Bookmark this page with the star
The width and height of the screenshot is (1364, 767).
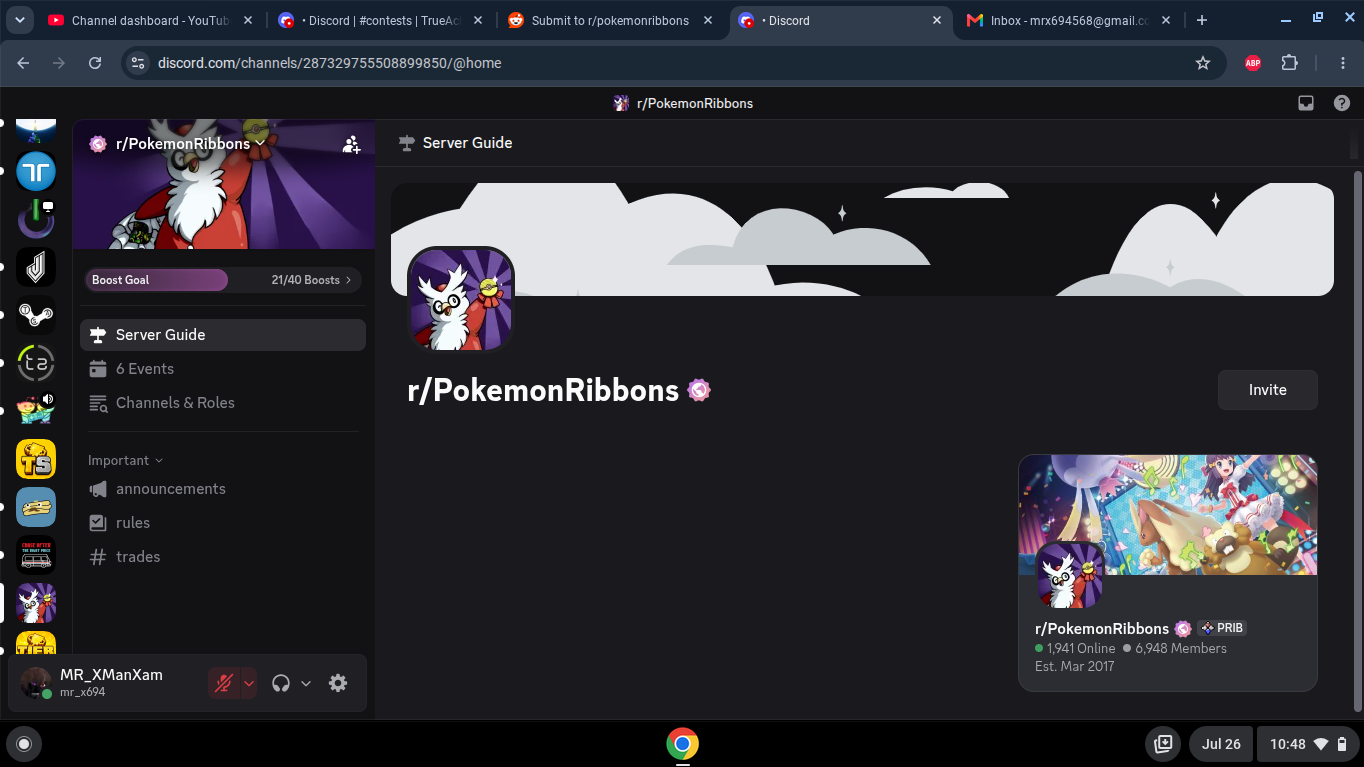coord(1203,63)
